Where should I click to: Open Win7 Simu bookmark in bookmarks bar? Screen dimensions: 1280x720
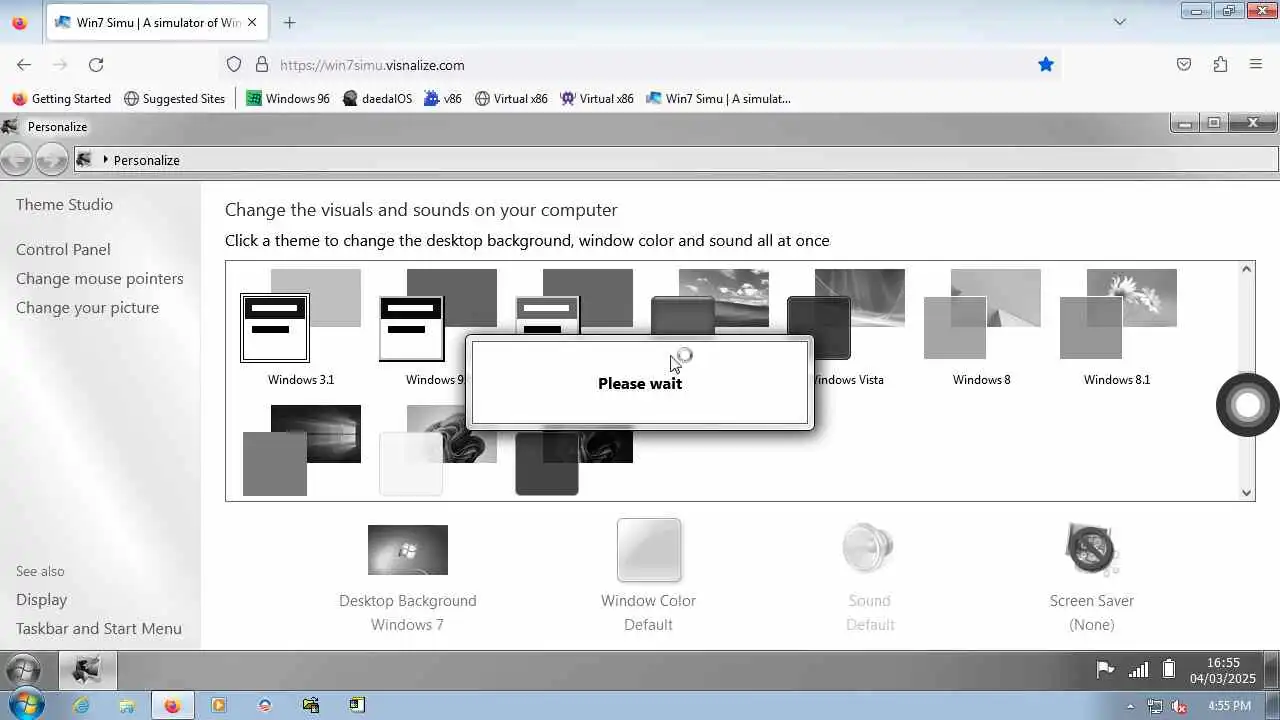(x=718, y=99)
